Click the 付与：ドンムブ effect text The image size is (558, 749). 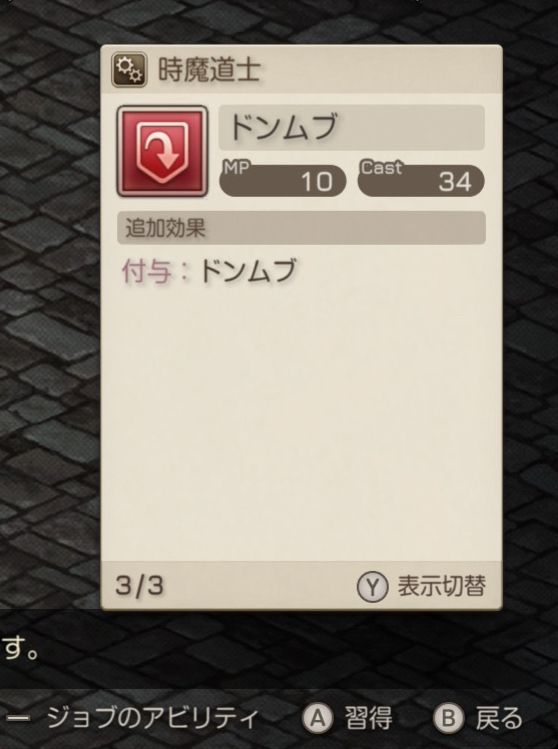click(x=209, y=271)
